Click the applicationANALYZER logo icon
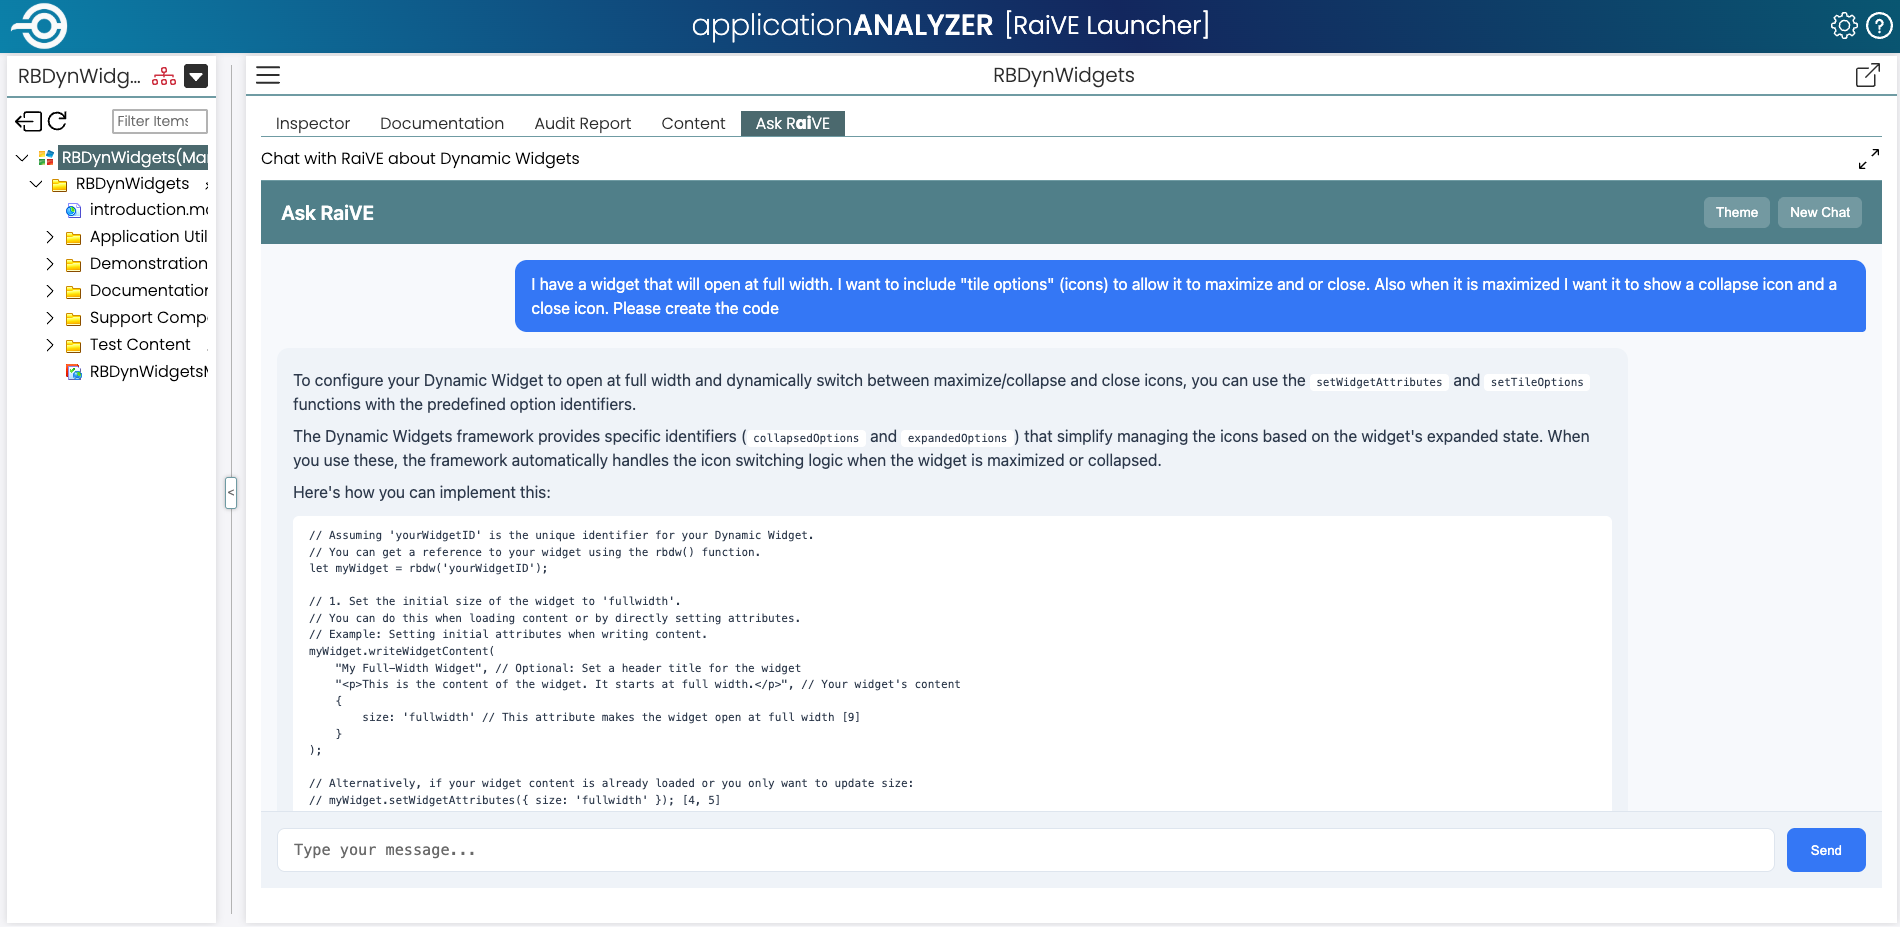This screenshot has height=927, width=1900. tap(40, 26)
